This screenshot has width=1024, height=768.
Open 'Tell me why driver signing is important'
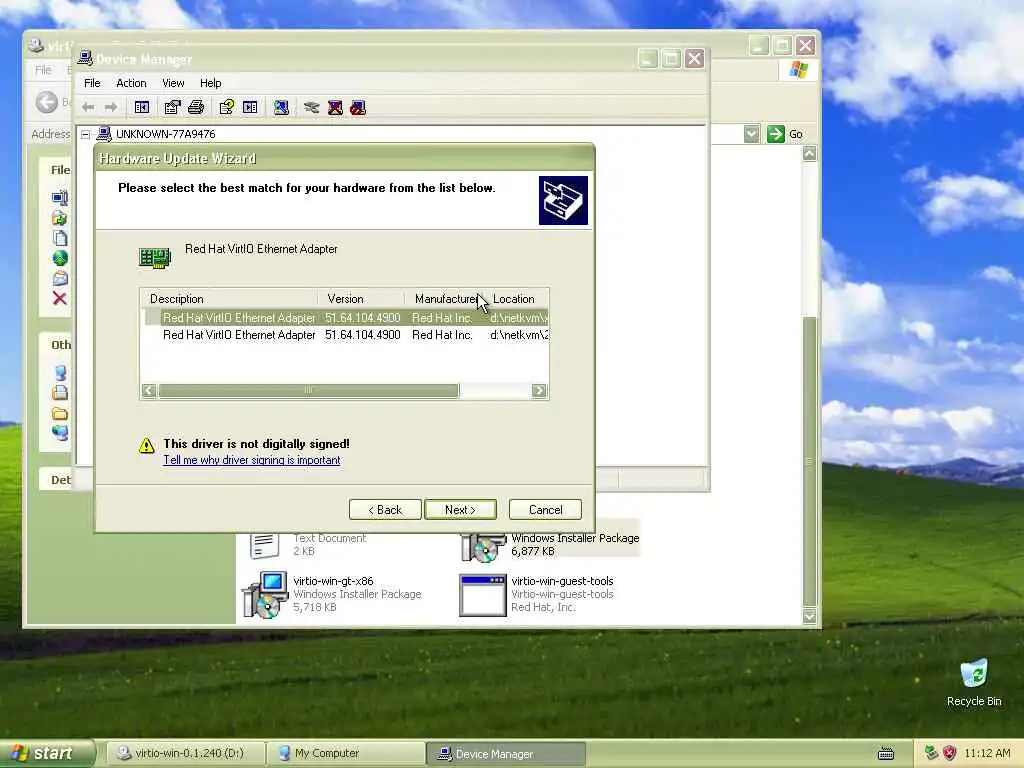251,460
